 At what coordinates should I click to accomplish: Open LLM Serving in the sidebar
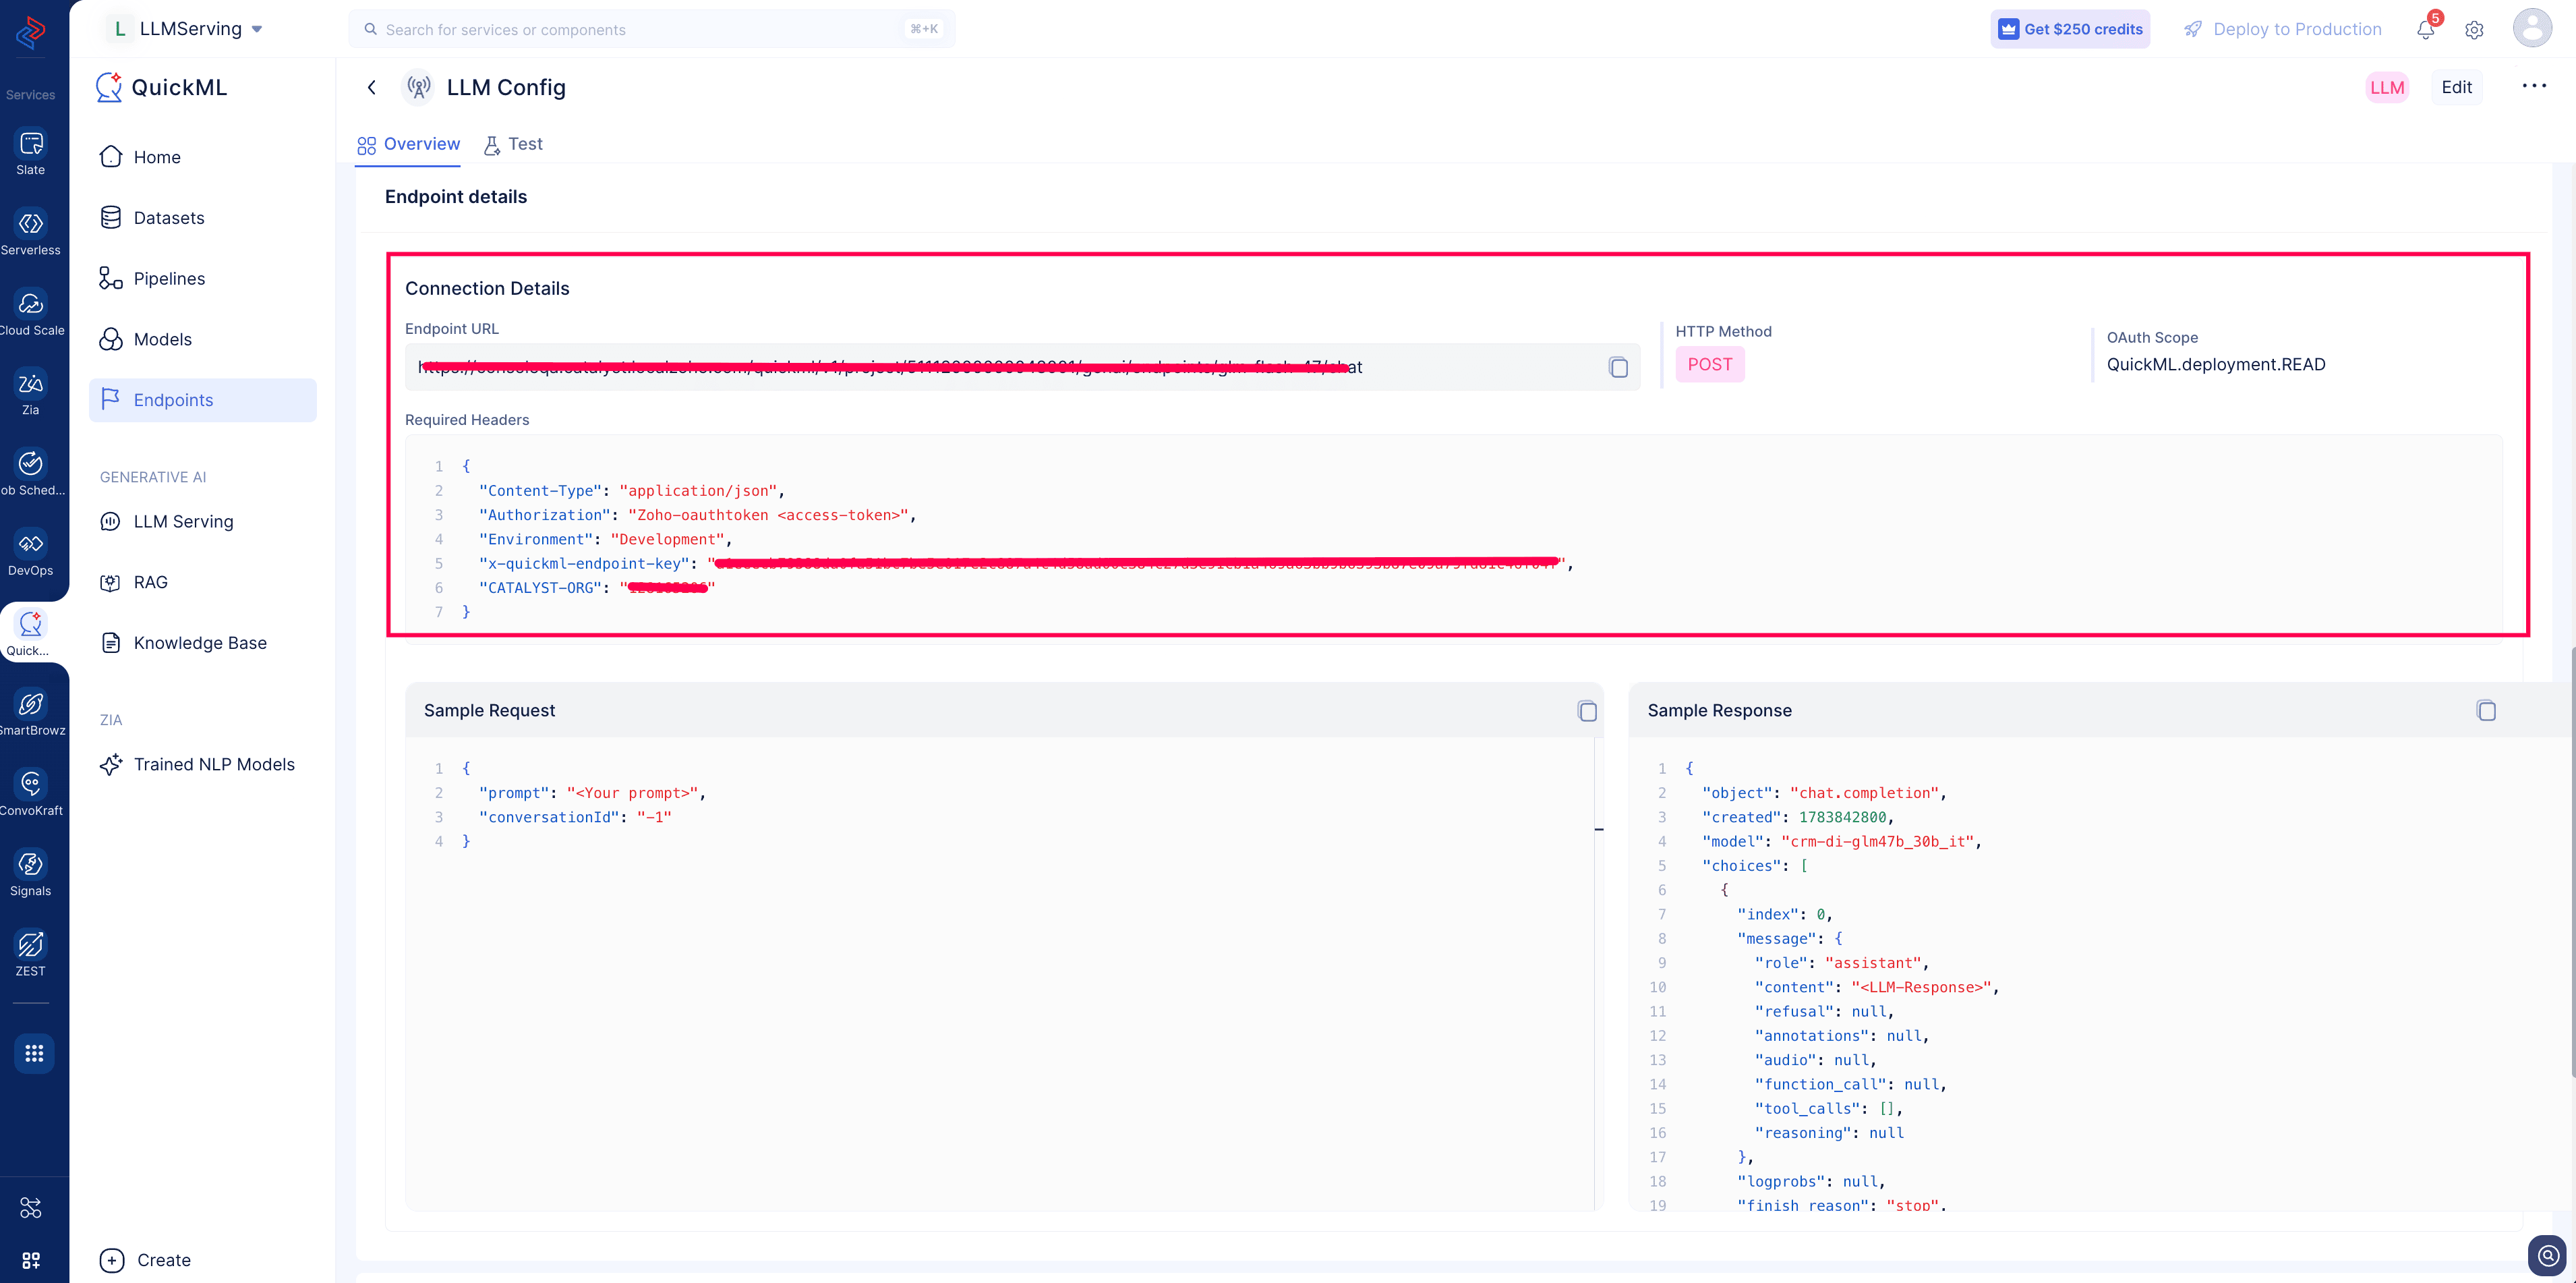pyautogui.click(x=202, y=522)
